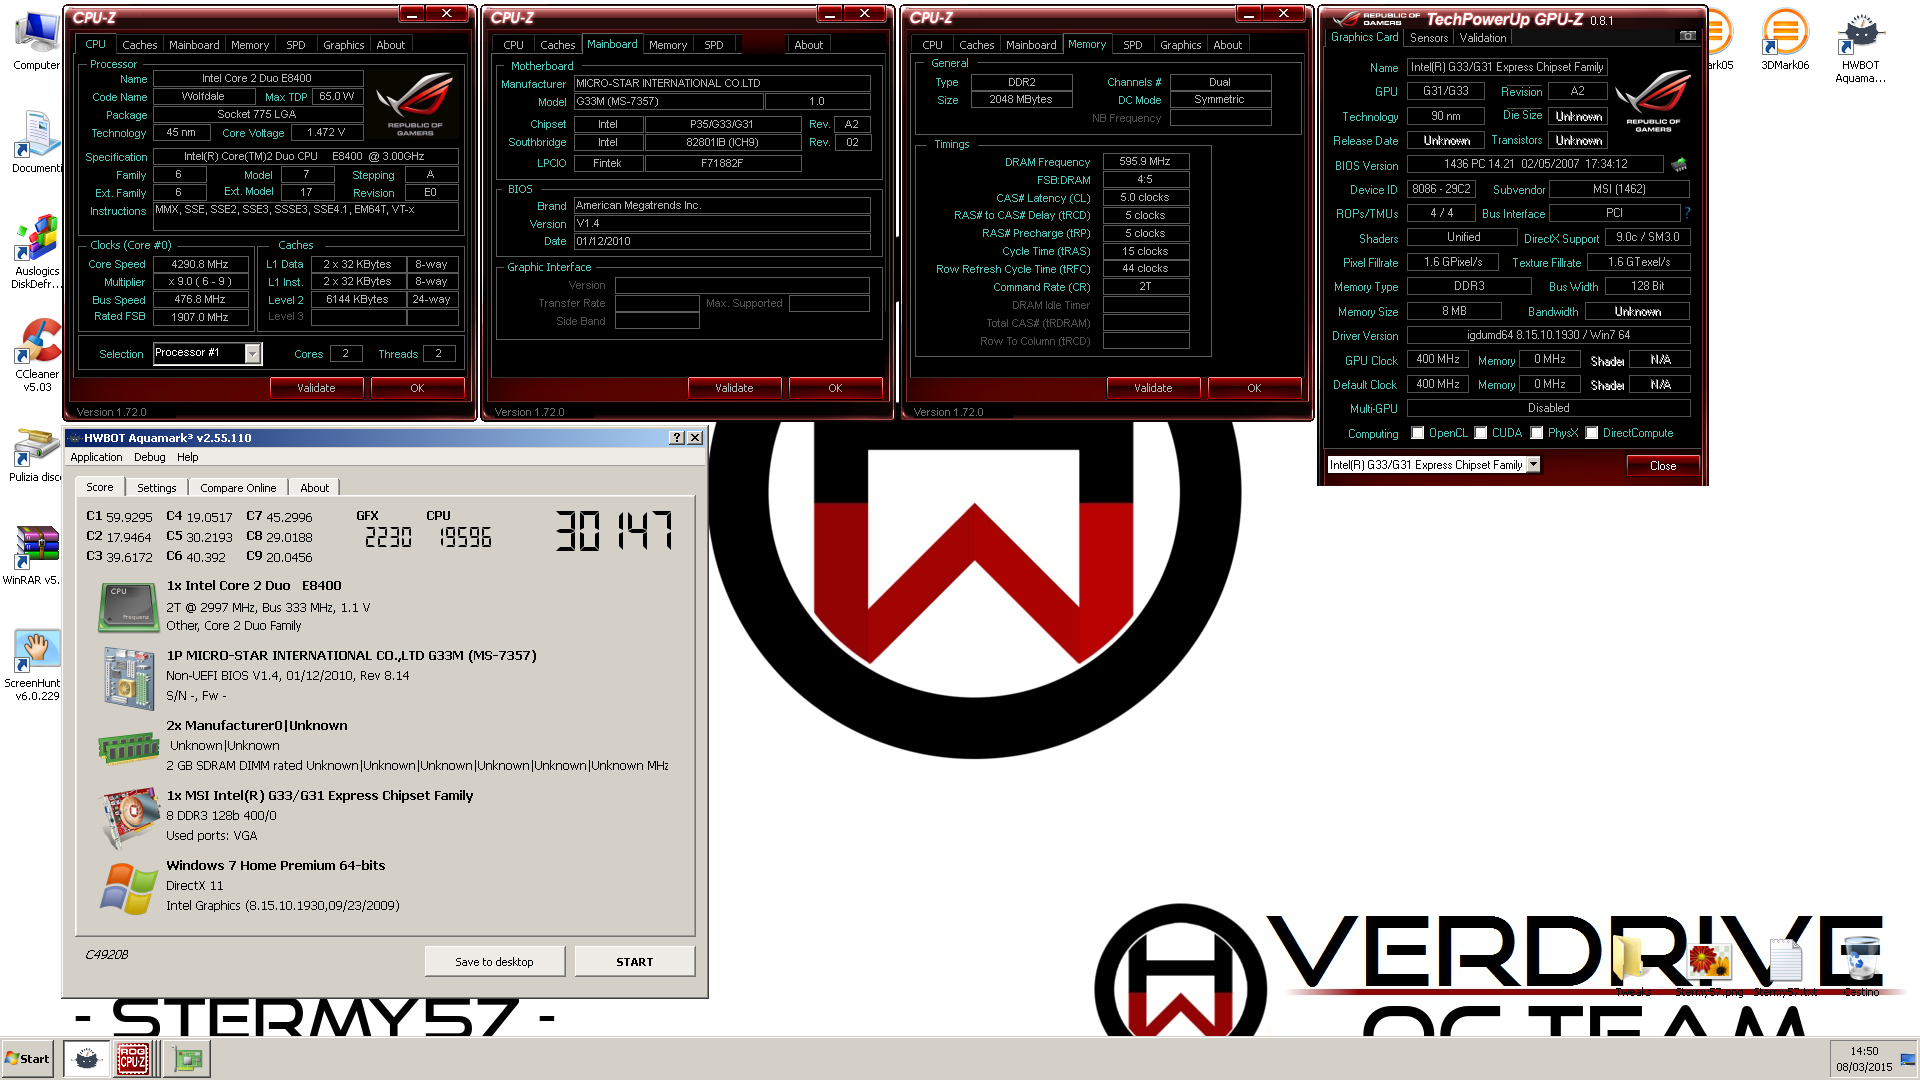The width and height of the screenshot is (1920, 1080).
Task: Switch to HWBOT Aquamark taskbar button
Action: pyautogui.click(x=86, y=1059)
